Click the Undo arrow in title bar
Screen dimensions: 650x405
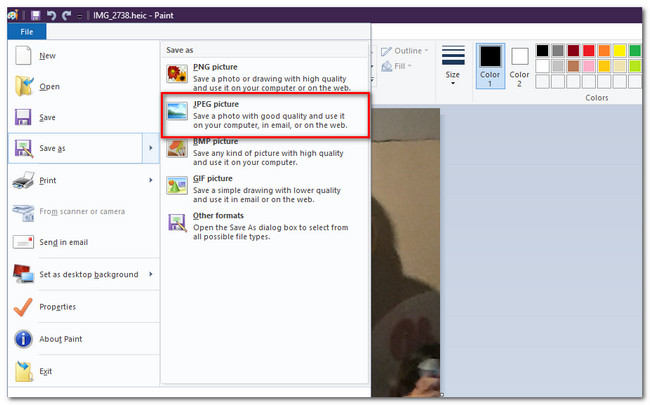click(x=51, y=15)
